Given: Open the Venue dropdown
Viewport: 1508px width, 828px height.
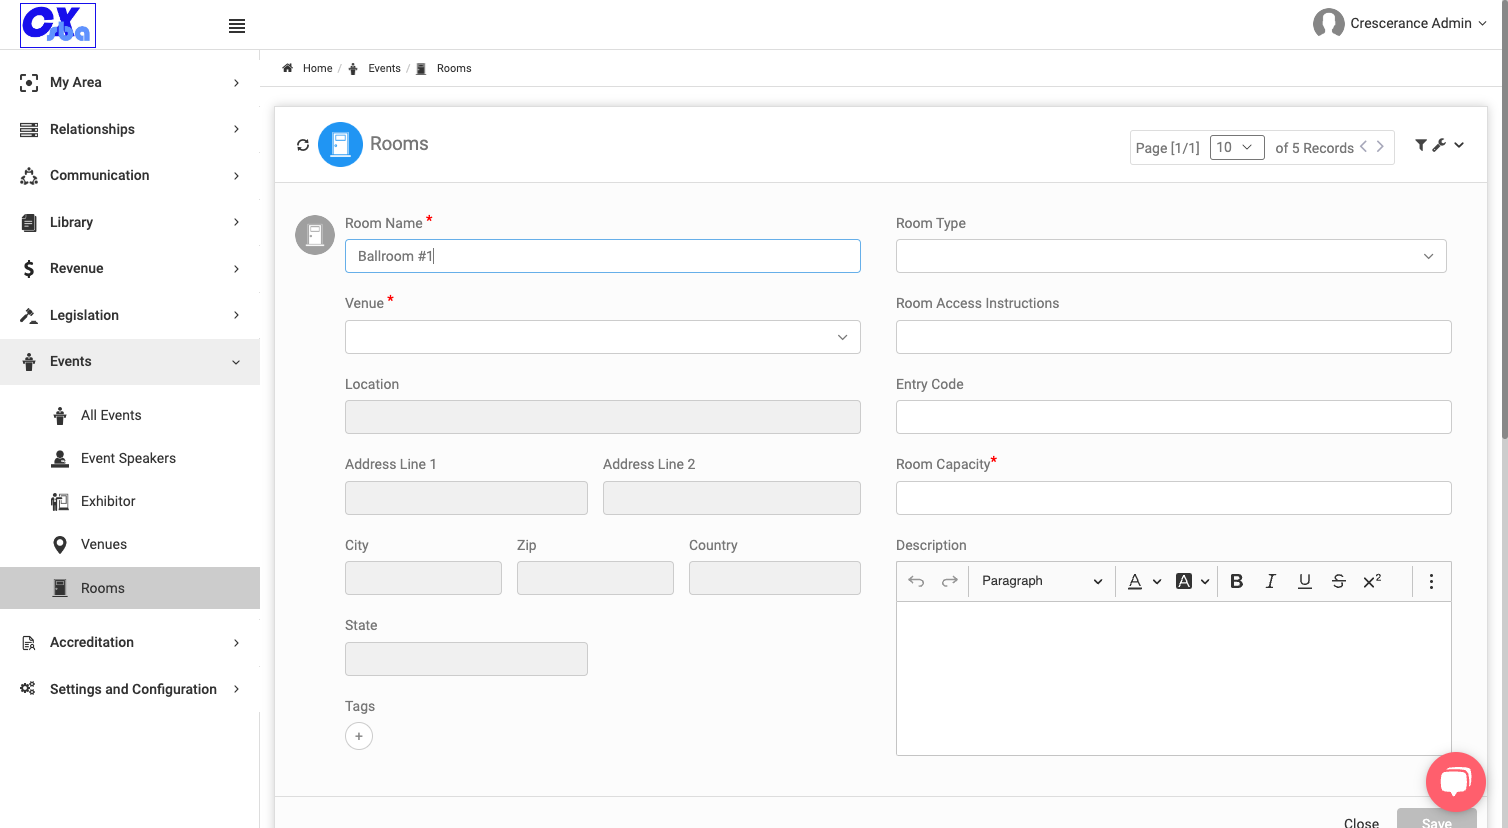Looking at the screenshot, I should pyautogui.click(x=603, y=337).
